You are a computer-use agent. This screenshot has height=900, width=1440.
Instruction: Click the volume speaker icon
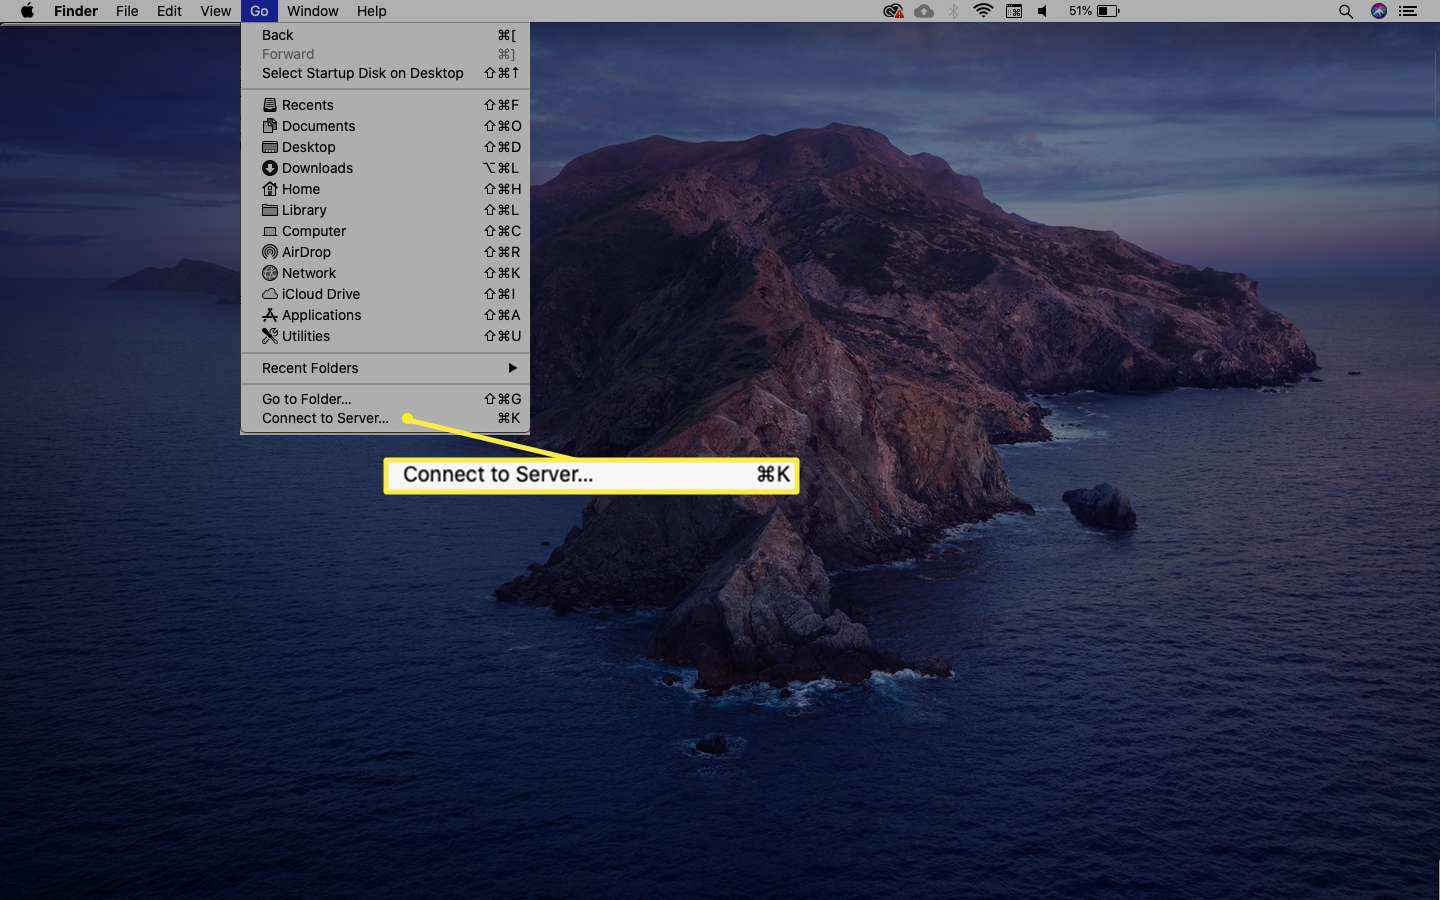1043,11
